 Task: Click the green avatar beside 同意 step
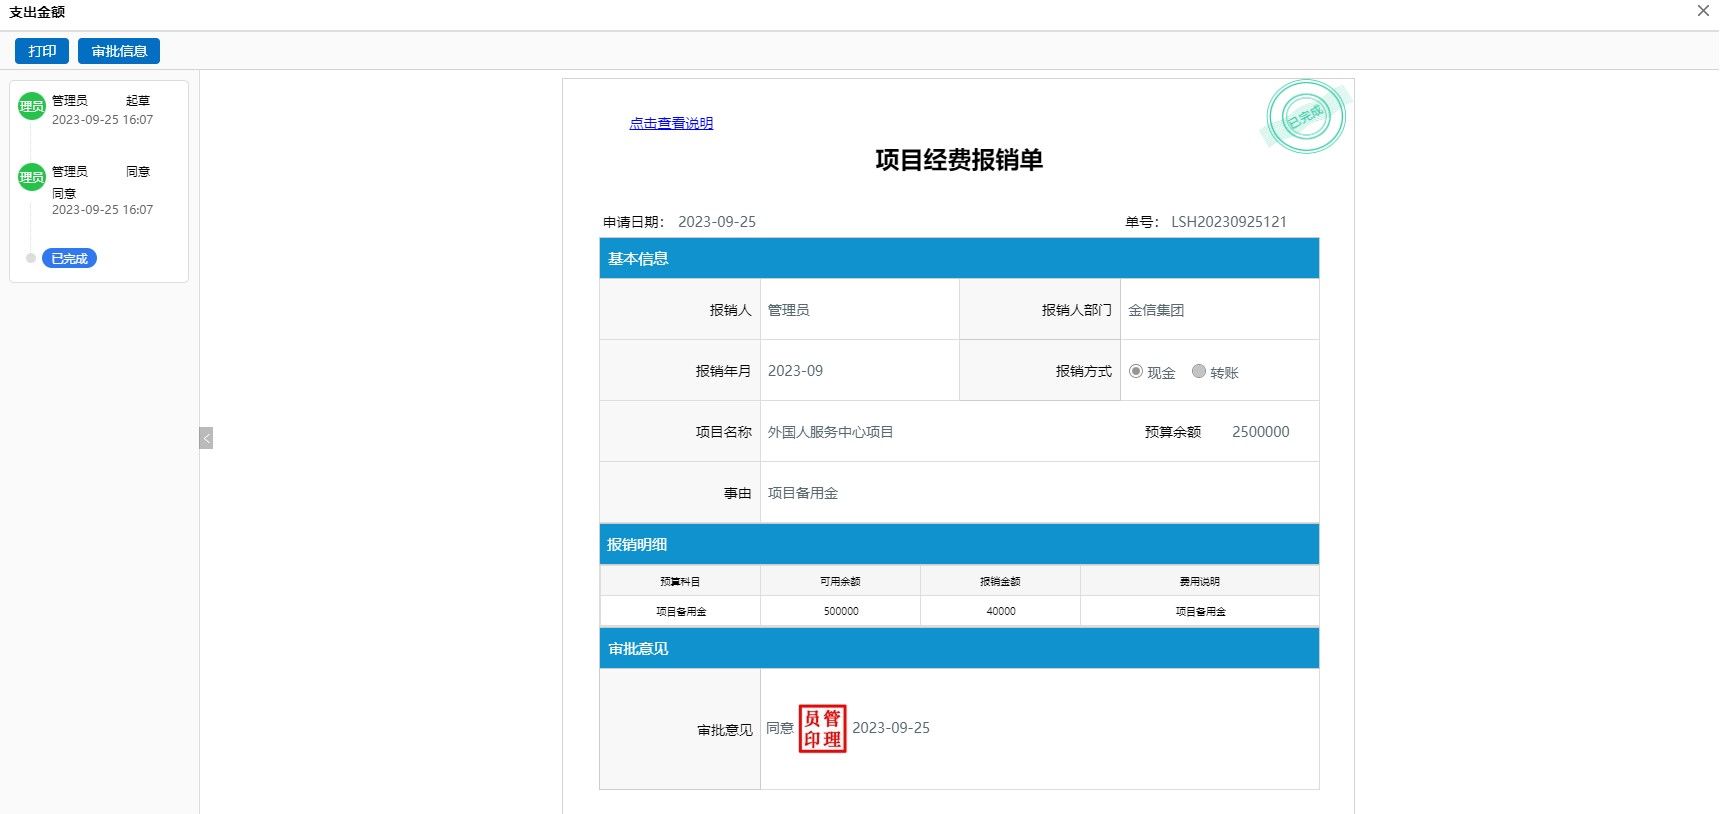point(32,177)
